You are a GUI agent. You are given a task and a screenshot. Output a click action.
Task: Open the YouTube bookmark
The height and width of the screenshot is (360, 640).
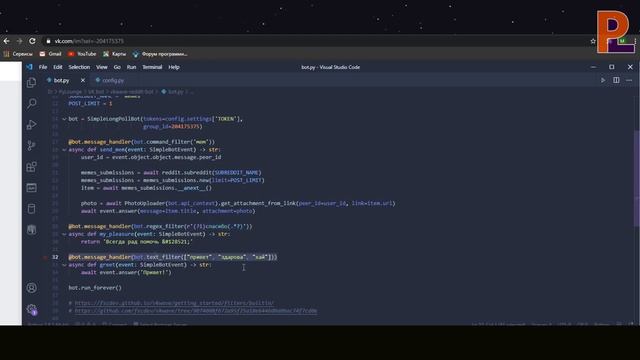click(82, 54)
